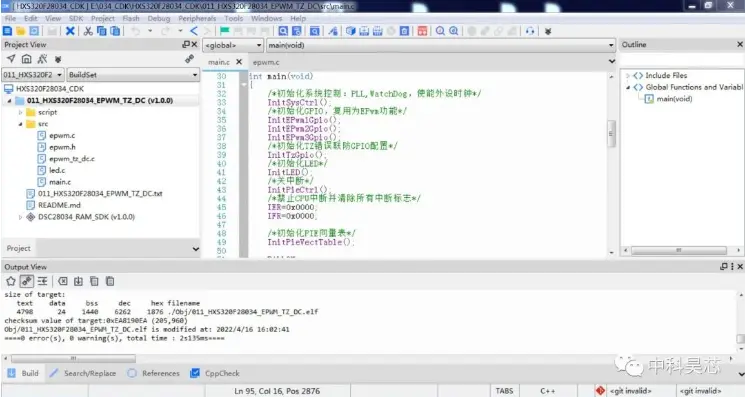
Task: Click the navigate back arrow icon
Action: pyautogui.click(x=193, y=31)
